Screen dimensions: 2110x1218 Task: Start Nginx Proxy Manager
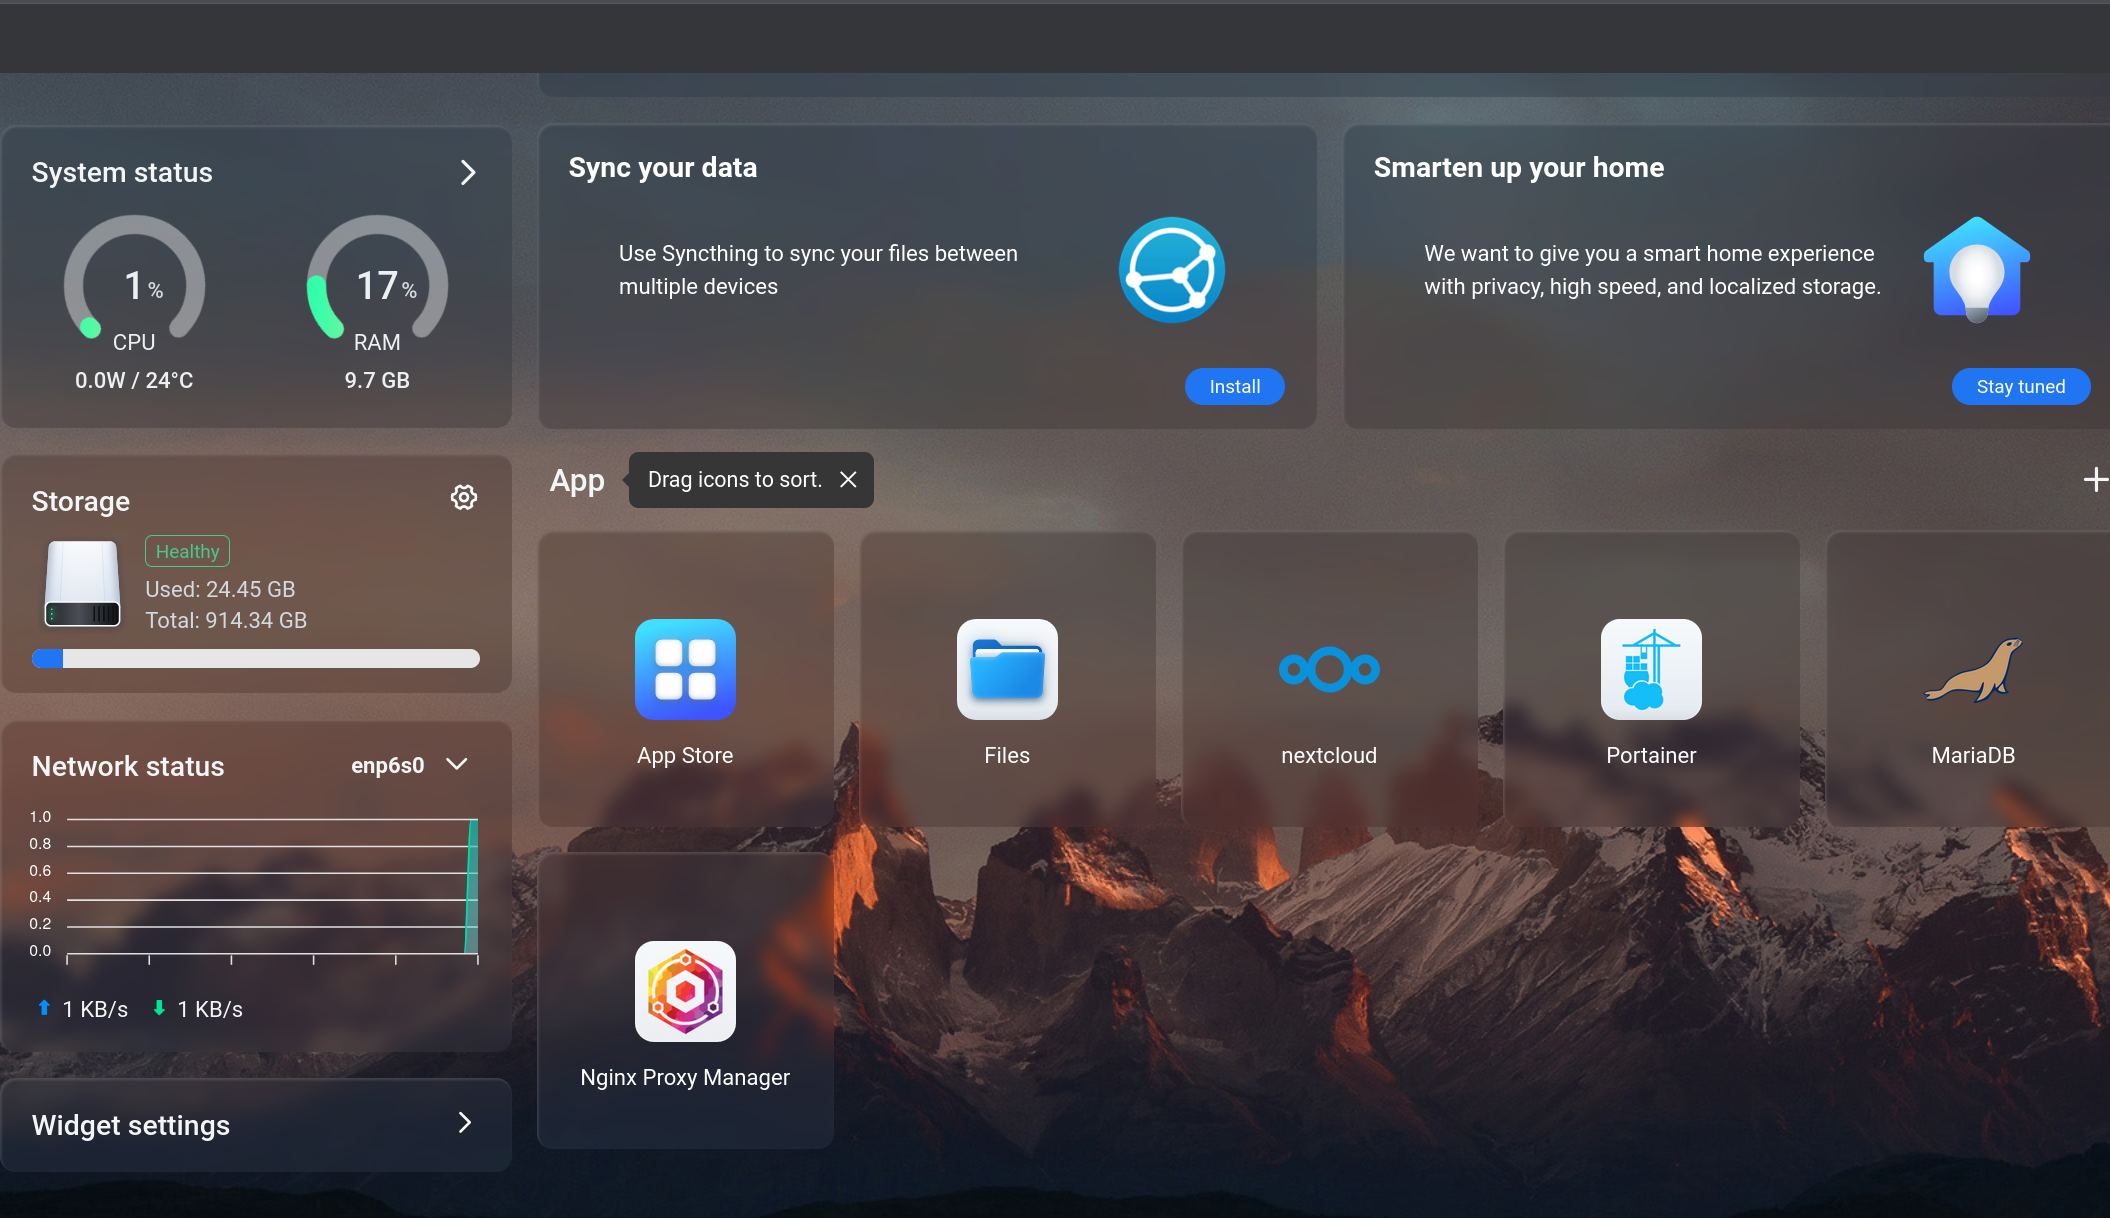tap(685, 991)
